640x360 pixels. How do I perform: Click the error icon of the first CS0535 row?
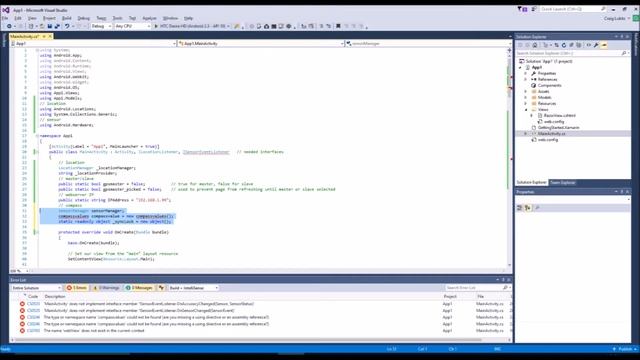[22, 304]
